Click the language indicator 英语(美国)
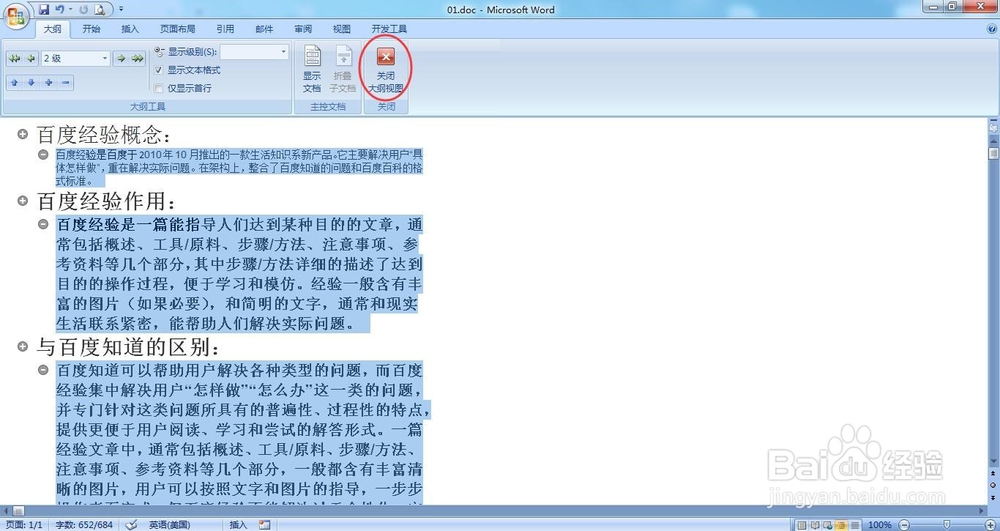Screen dimensions: 1000x531 tap(170, 525)
